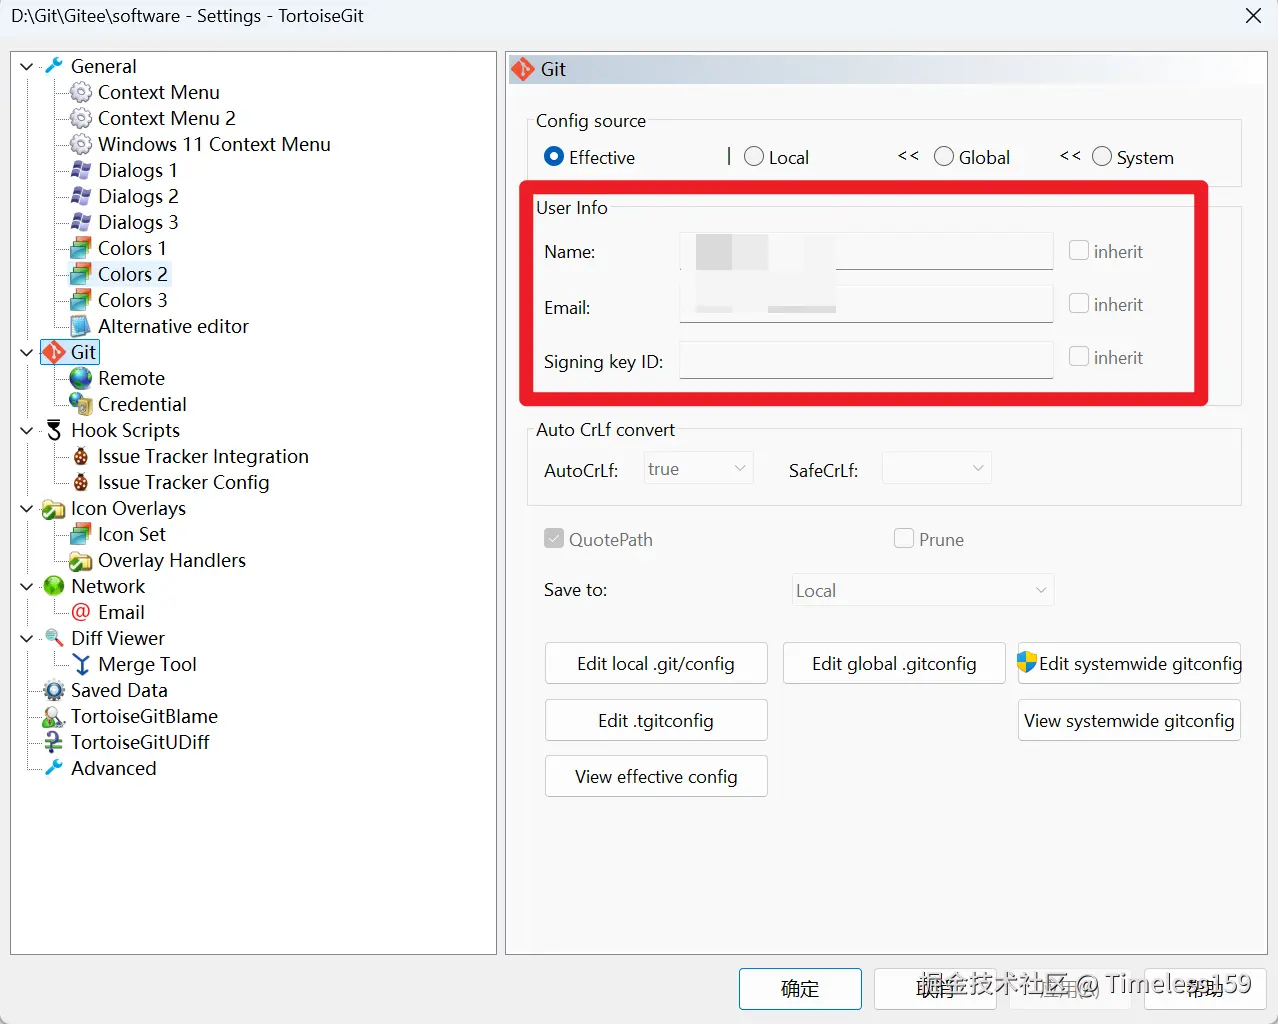Click the View systemwide gitconfig button
1278x1024 pixels.
tap(1129, 720)
